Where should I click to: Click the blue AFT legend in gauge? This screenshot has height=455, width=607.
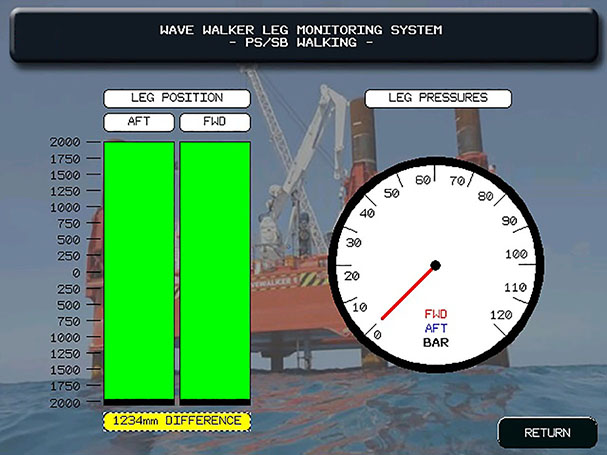click(436, 328)
